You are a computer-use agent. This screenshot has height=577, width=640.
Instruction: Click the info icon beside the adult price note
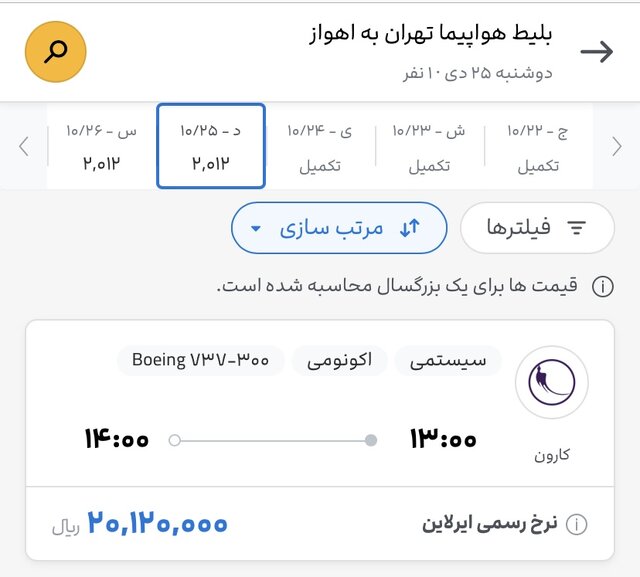pos(602,288)
